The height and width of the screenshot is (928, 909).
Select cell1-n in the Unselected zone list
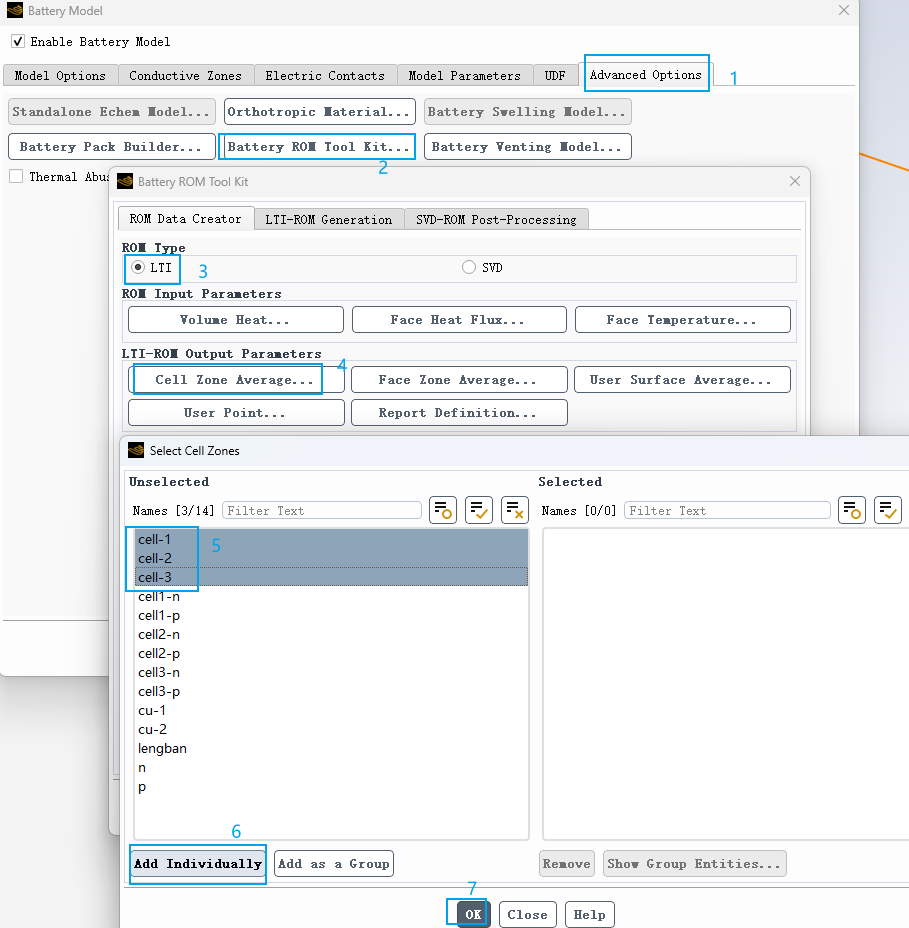click(159, 596)
